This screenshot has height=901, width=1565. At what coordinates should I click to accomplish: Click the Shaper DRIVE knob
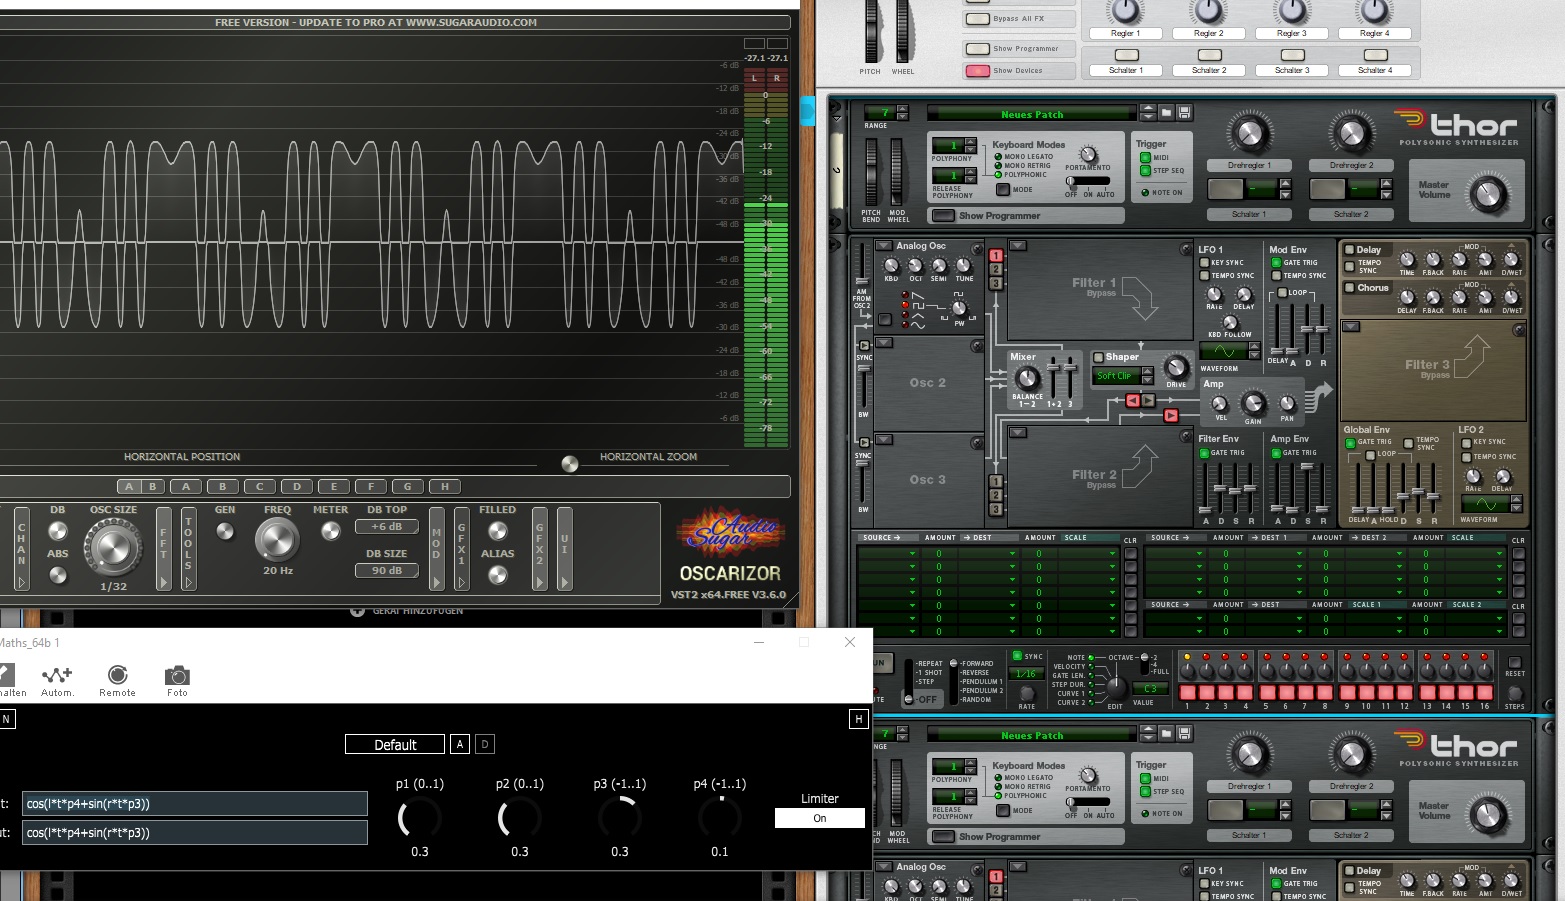click(x=1177, y=367)
